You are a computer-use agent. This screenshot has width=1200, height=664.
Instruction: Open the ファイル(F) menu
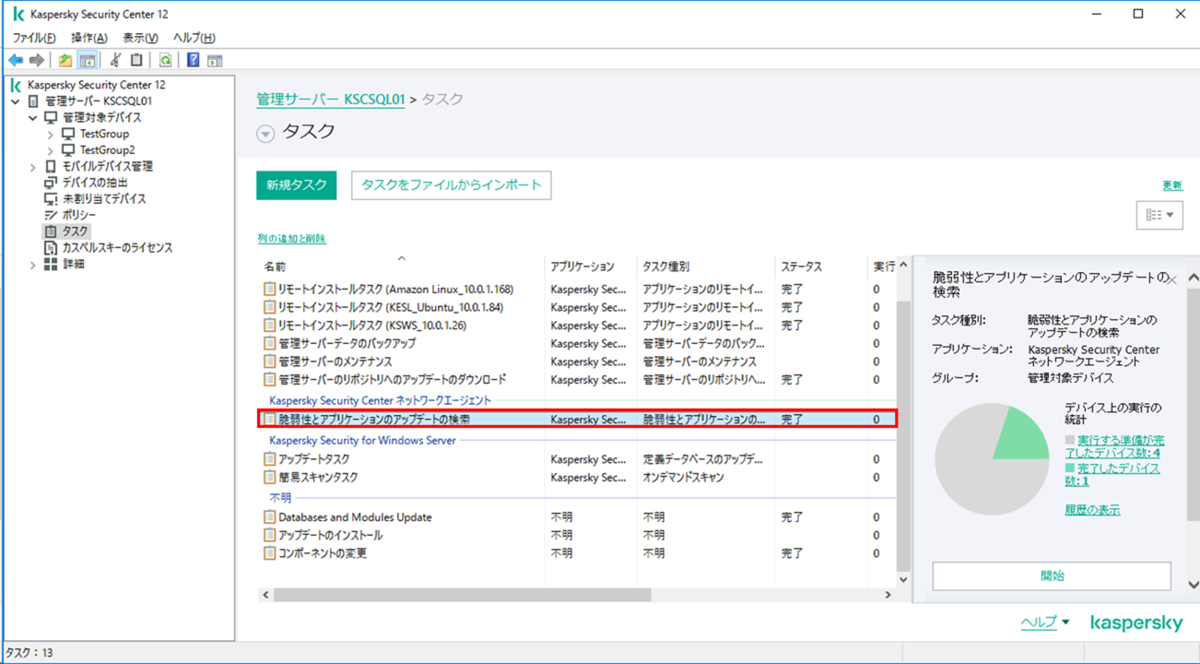(35, 37)
